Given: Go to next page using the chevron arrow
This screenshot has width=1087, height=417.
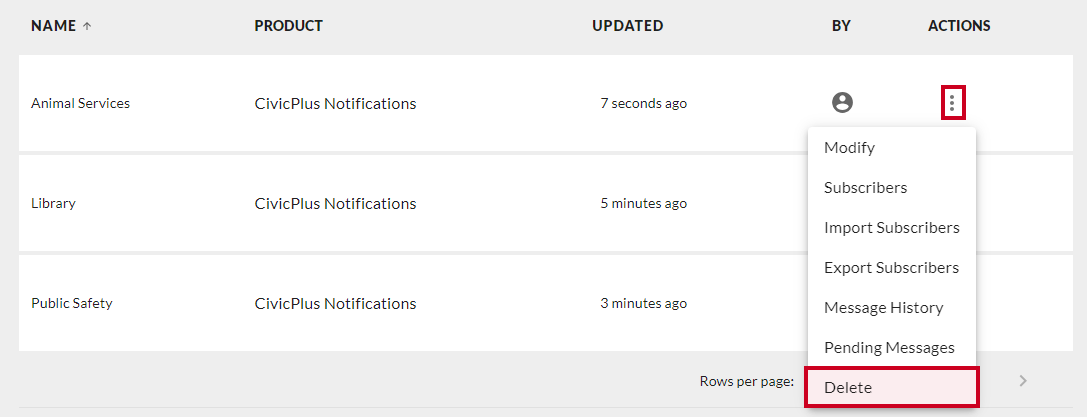Looking at the screenshot, I should click(x=1023, y=380).
